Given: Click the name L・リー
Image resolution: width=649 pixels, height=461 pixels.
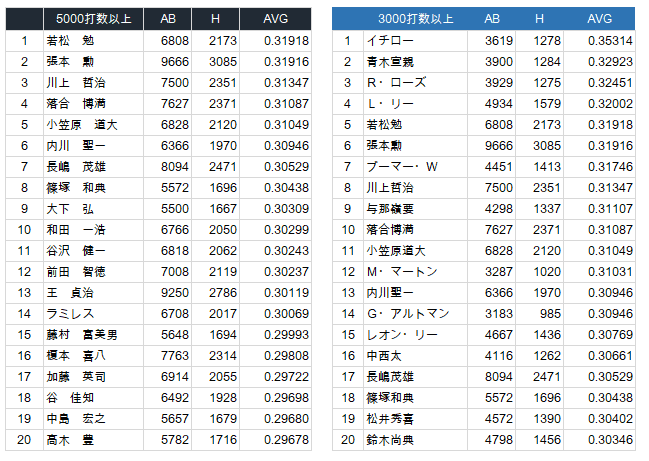Looking at the screenshot, I should [390, 104].
